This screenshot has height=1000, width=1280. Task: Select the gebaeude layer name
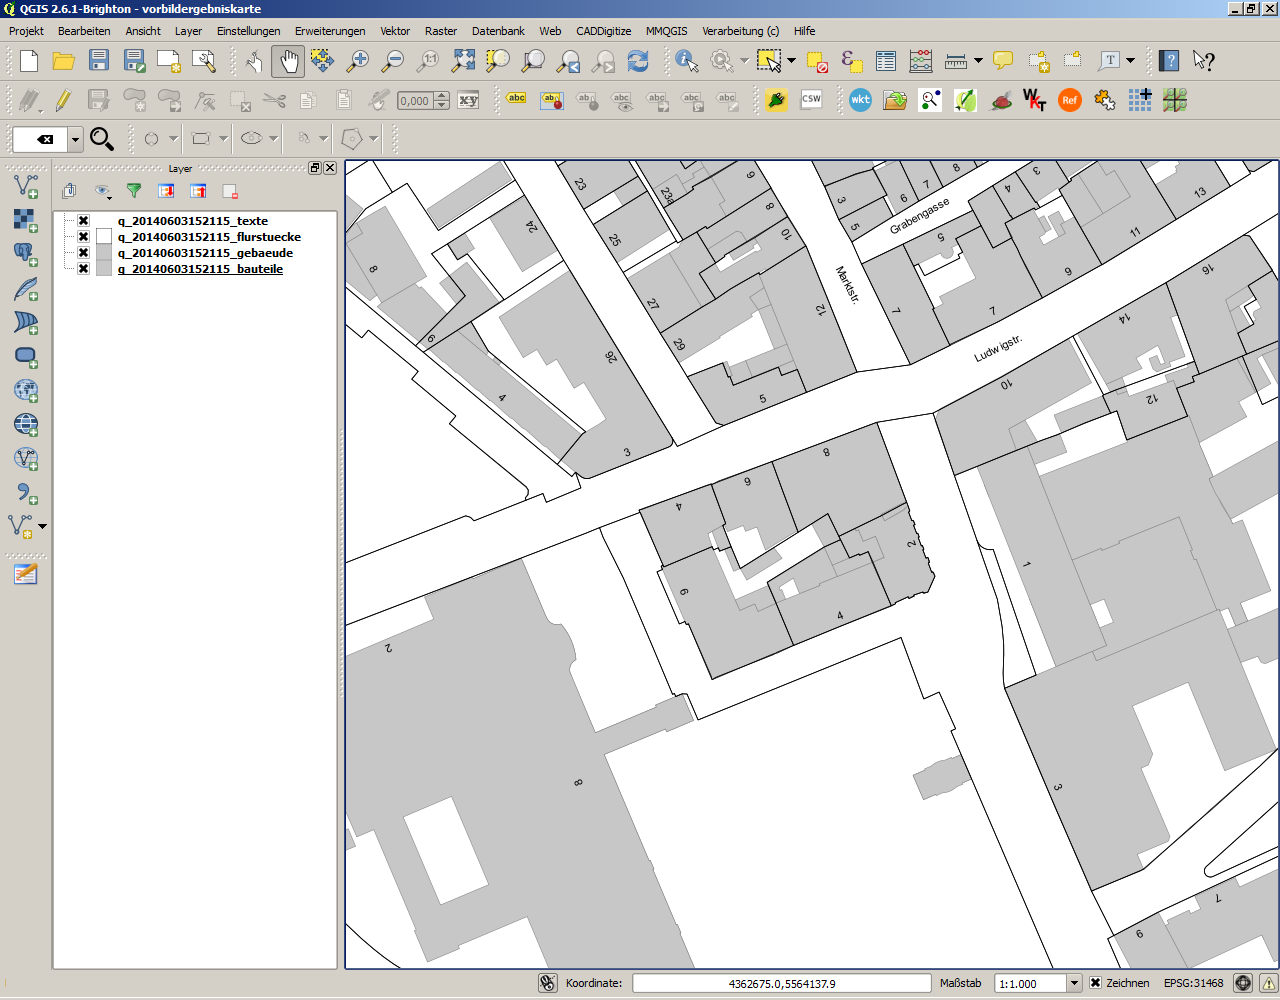[x=205, y=253]
